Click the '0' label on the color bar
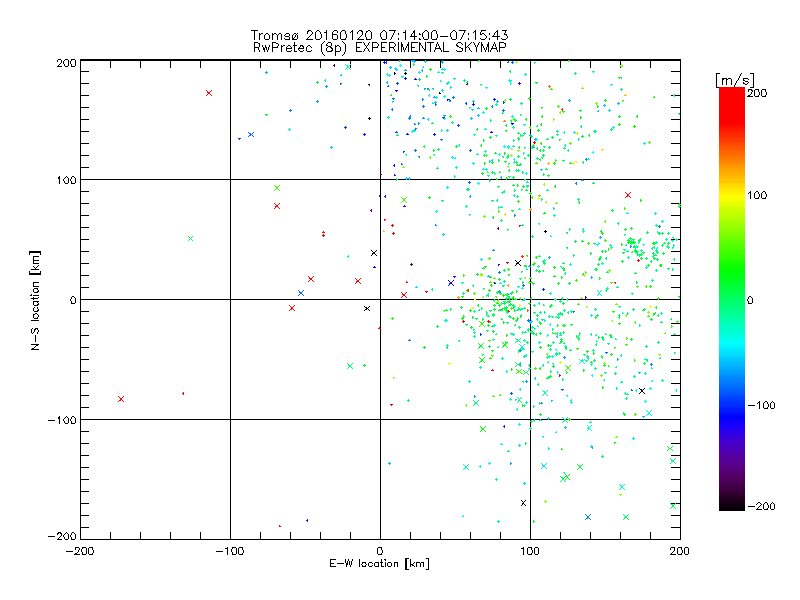The width and height of the screenshot is (800, 600). pos(750,301)
